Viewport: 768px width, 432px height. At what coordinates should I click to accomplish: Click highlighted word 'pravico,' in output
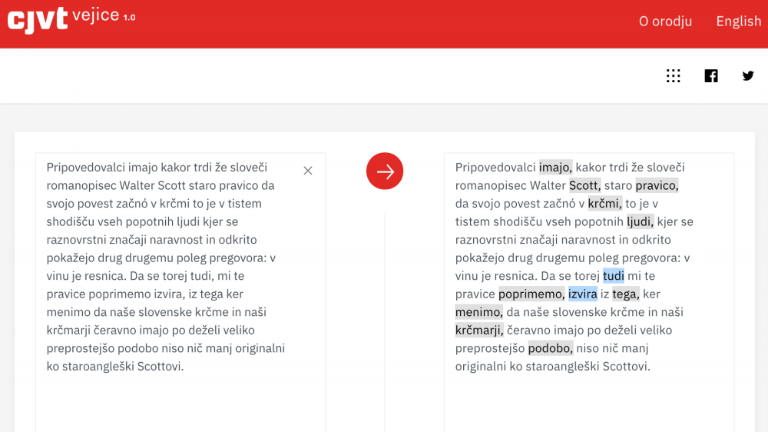[657, 186]
